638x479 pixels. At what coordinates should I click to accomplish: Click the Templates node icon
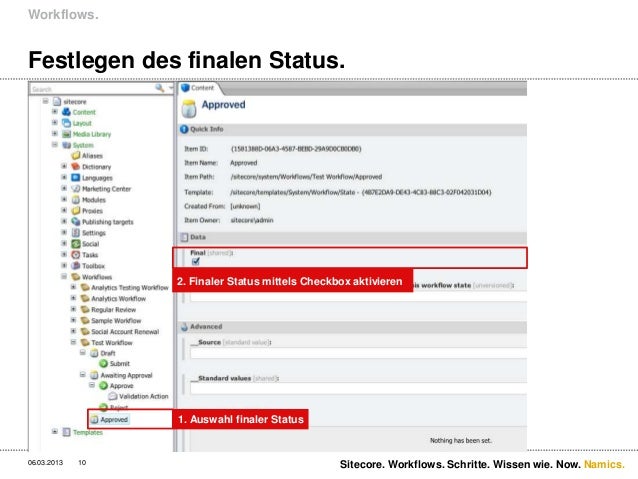(66, 432)
